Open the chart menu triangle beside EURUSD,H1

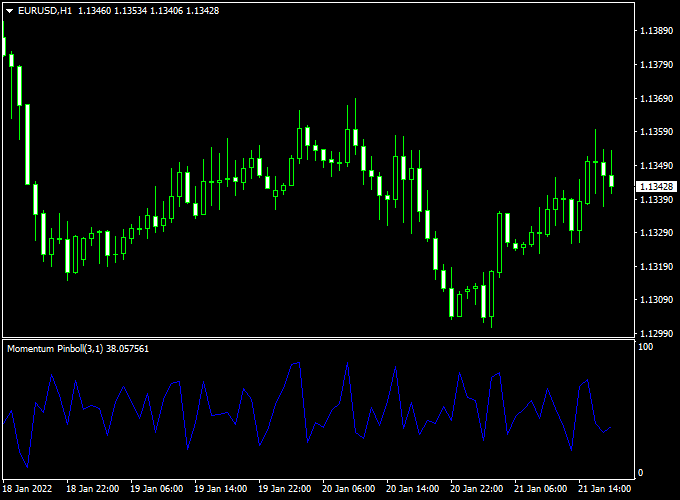[x=10, y=11]
